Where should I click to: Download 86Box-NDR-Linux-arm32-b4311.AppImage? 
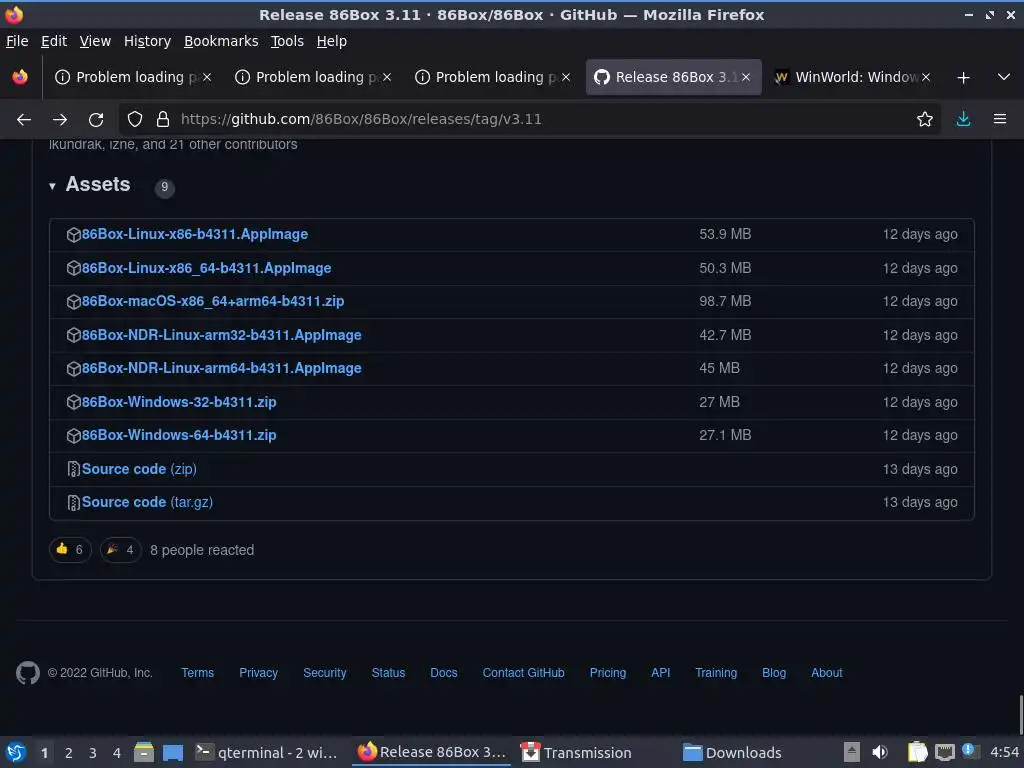(221, 335)
